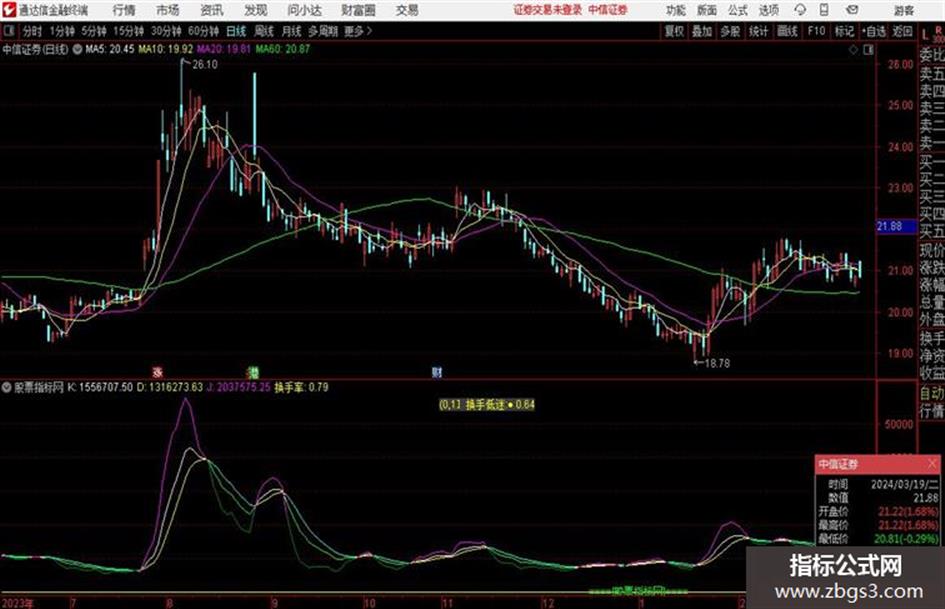Add stock via the 自选 button
The width and height of the screenshot is (945, 609).
pos(874,31)
